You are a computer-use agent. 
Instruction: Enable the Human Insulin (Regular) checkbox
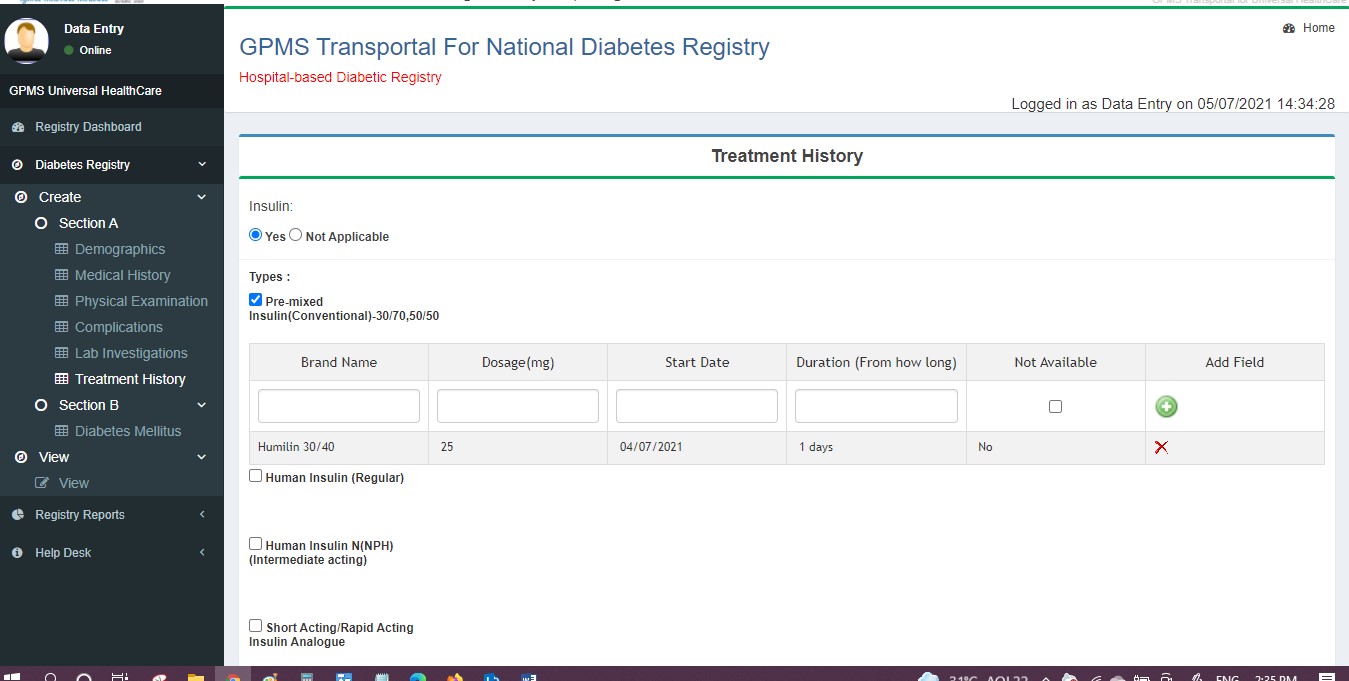pos(256,477)
